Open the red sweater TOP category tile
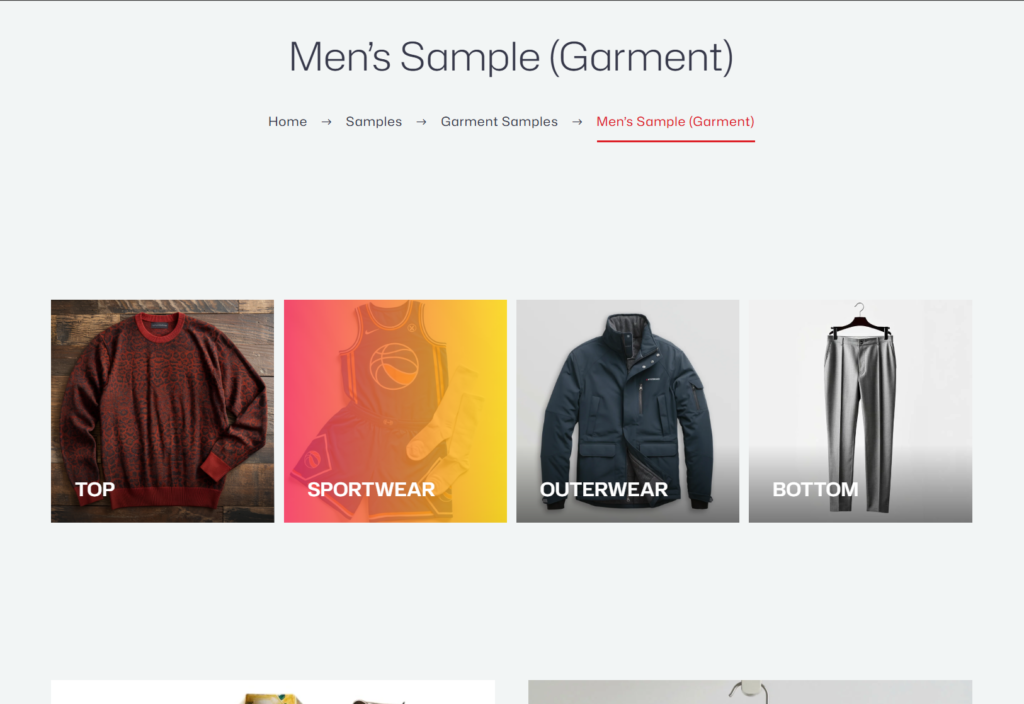The width and height of the screenshot is (1024, 704). click(x=163, y=411)
